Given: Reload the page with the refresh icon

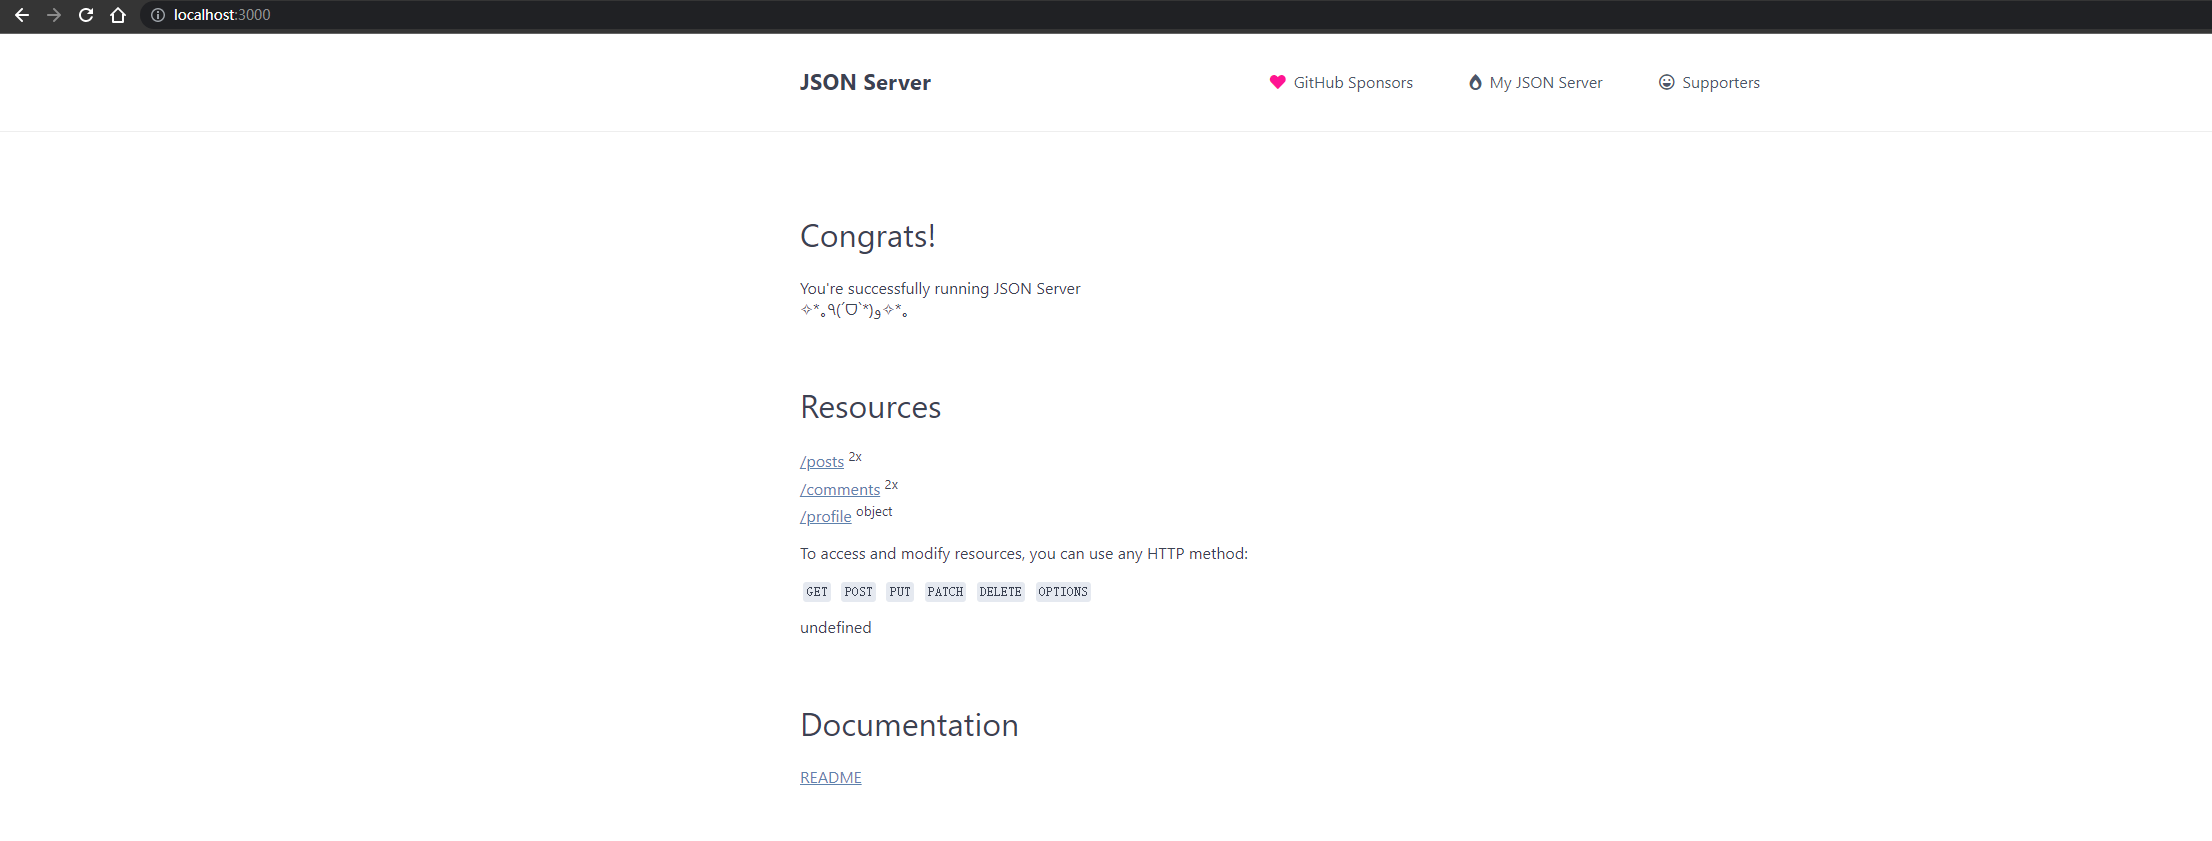Looking at the screenshot, I should tap(86, 15).
